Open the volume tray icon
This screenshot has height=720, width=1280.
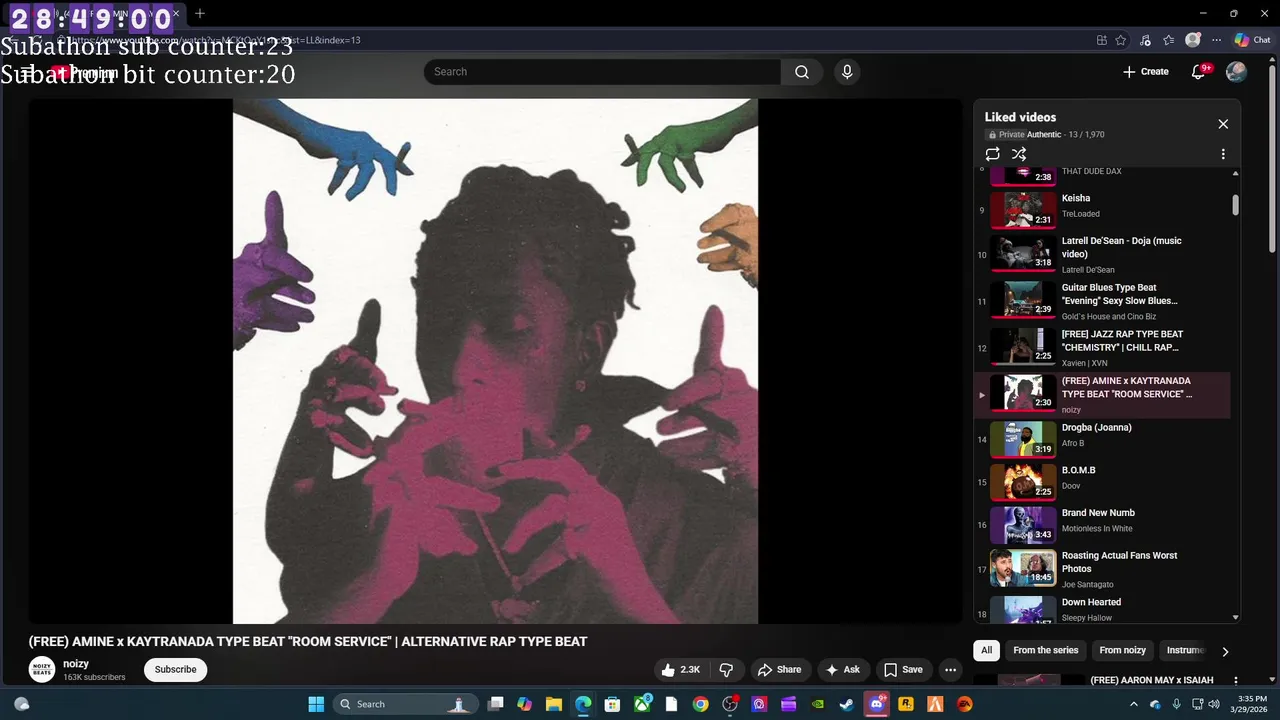[x=1214, y=704]
